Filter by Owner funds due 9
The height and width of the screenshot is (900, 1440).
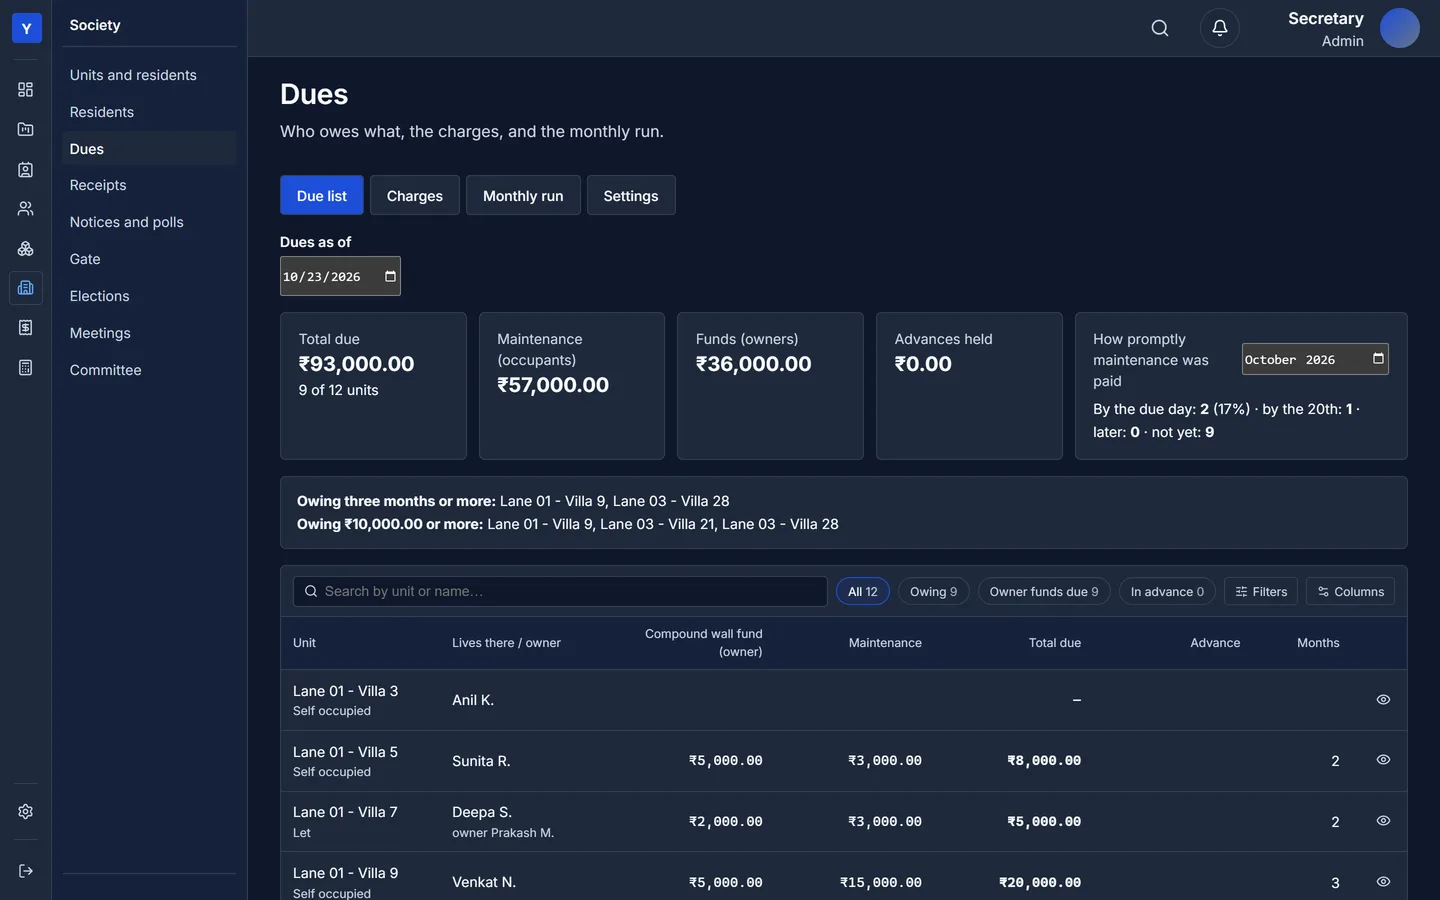(x=1044, y=592)
